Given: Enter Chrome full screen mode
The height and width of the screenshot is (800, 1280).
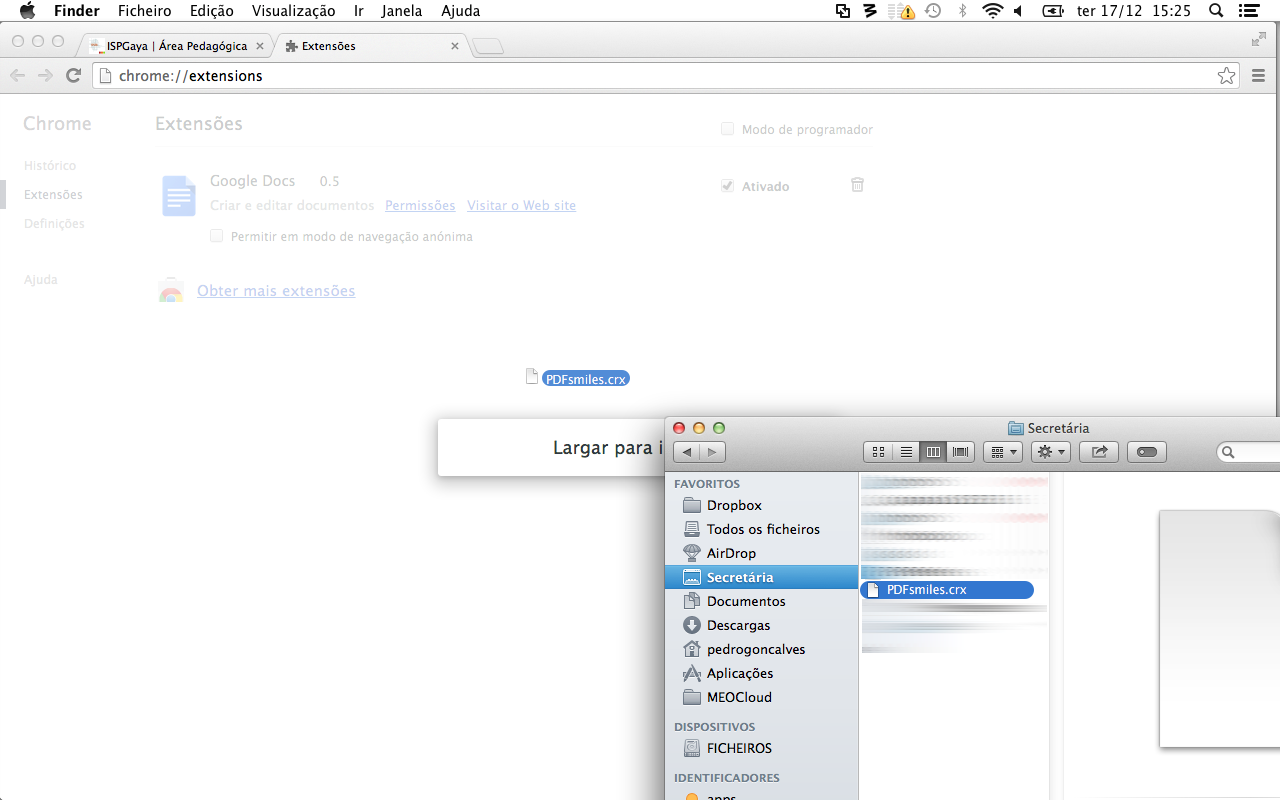Looking at the screenshot, I should point(1259,39).
